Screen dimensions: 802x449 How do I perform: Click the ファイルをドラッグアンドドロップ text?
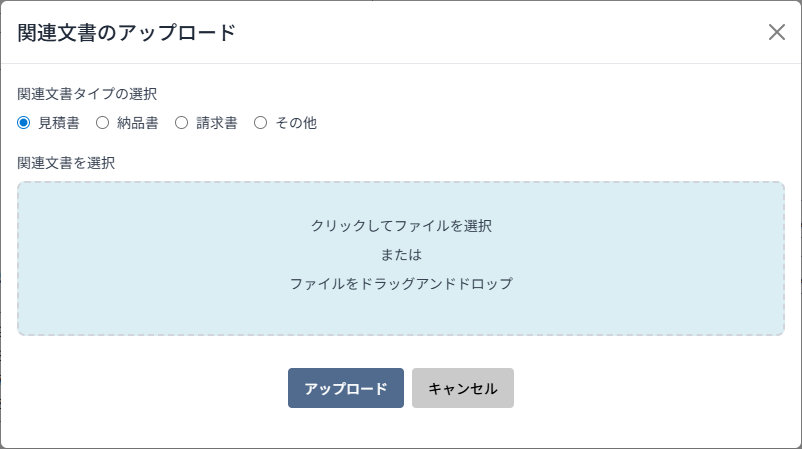pos(401,284)
